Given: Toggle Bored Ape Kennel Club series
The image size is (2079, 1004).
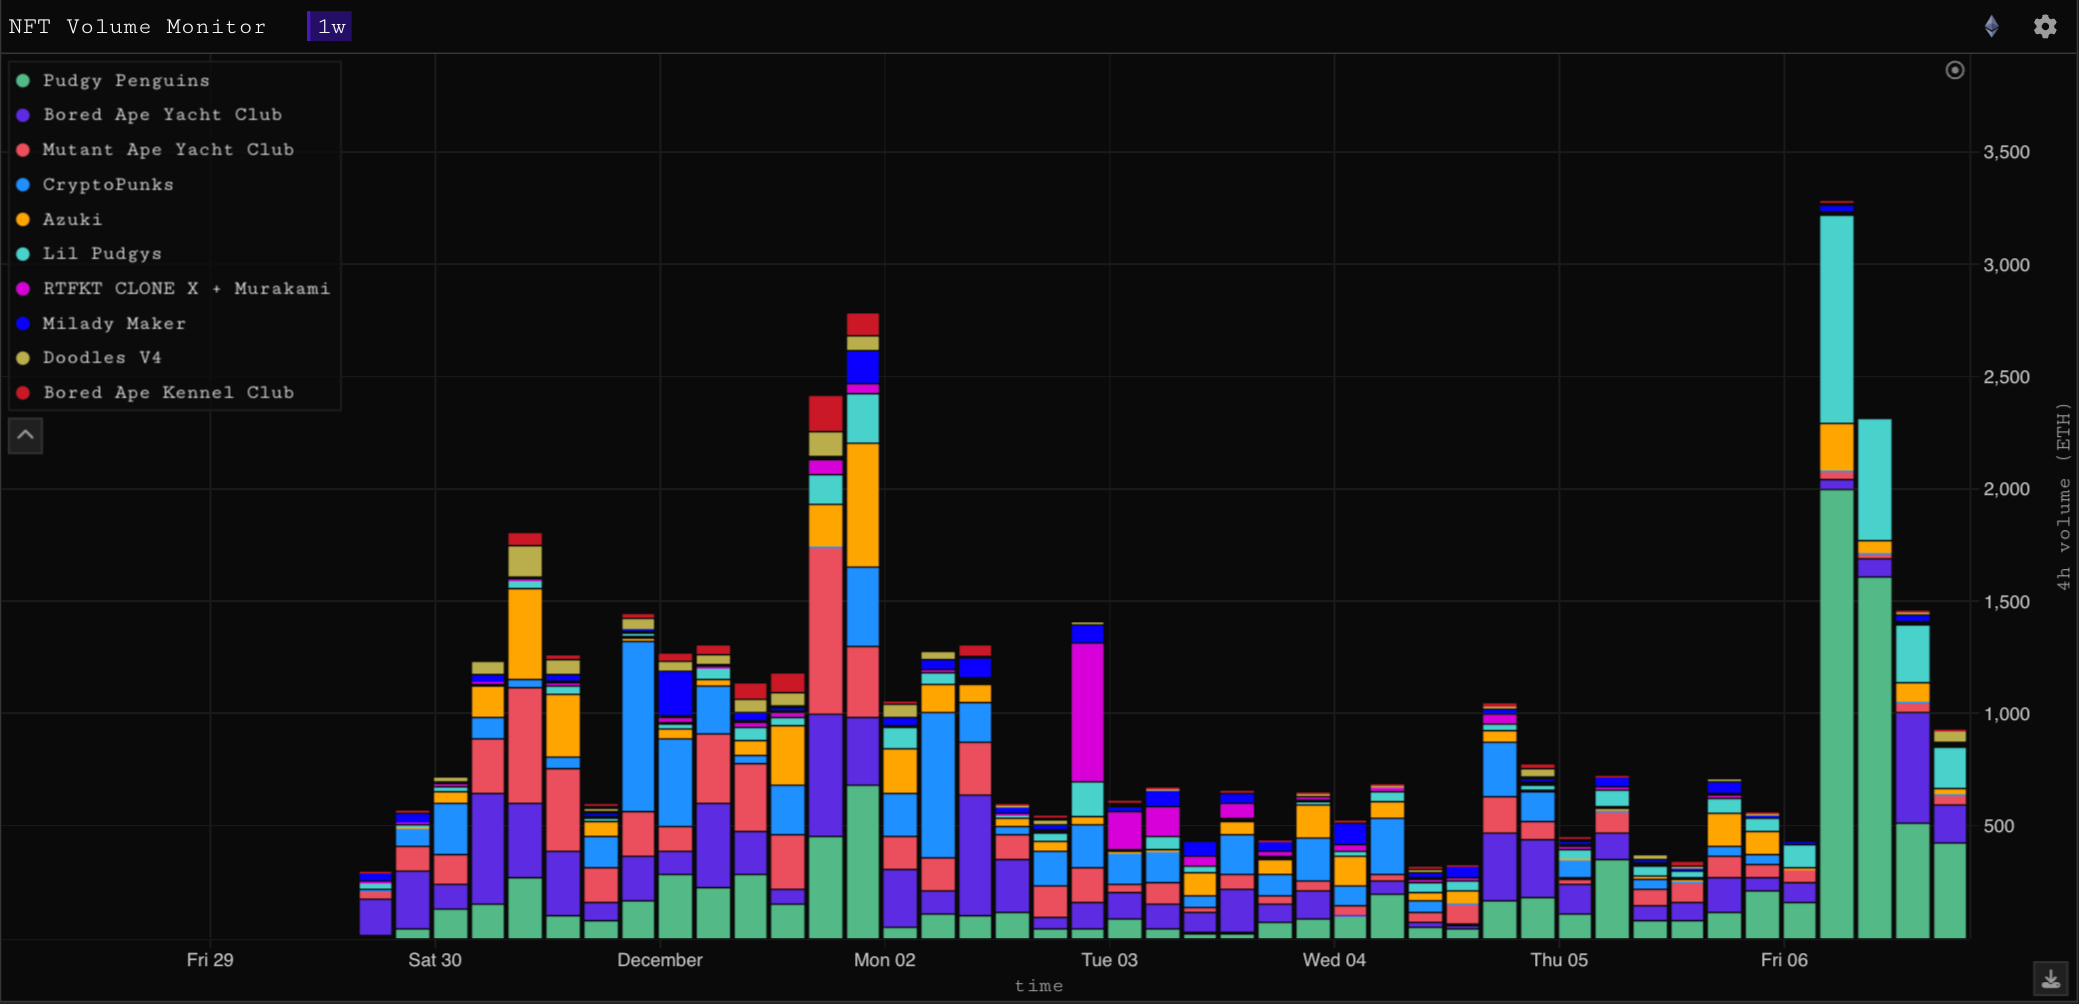Looking at the screenshot, I should (155, 393).
